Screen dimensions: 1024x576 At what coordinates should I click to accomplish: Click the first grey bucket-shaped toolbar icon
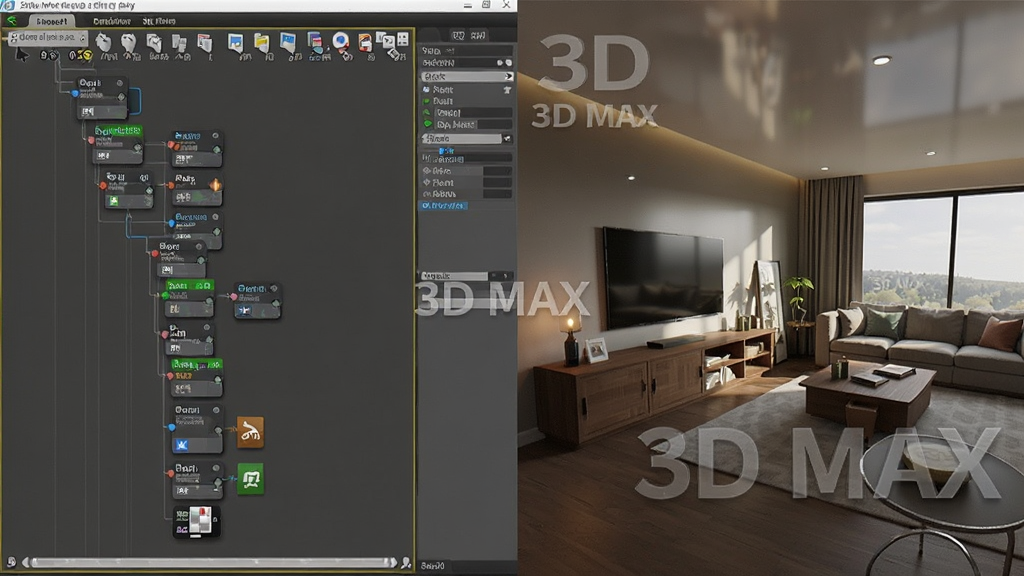tap(103, 43)
